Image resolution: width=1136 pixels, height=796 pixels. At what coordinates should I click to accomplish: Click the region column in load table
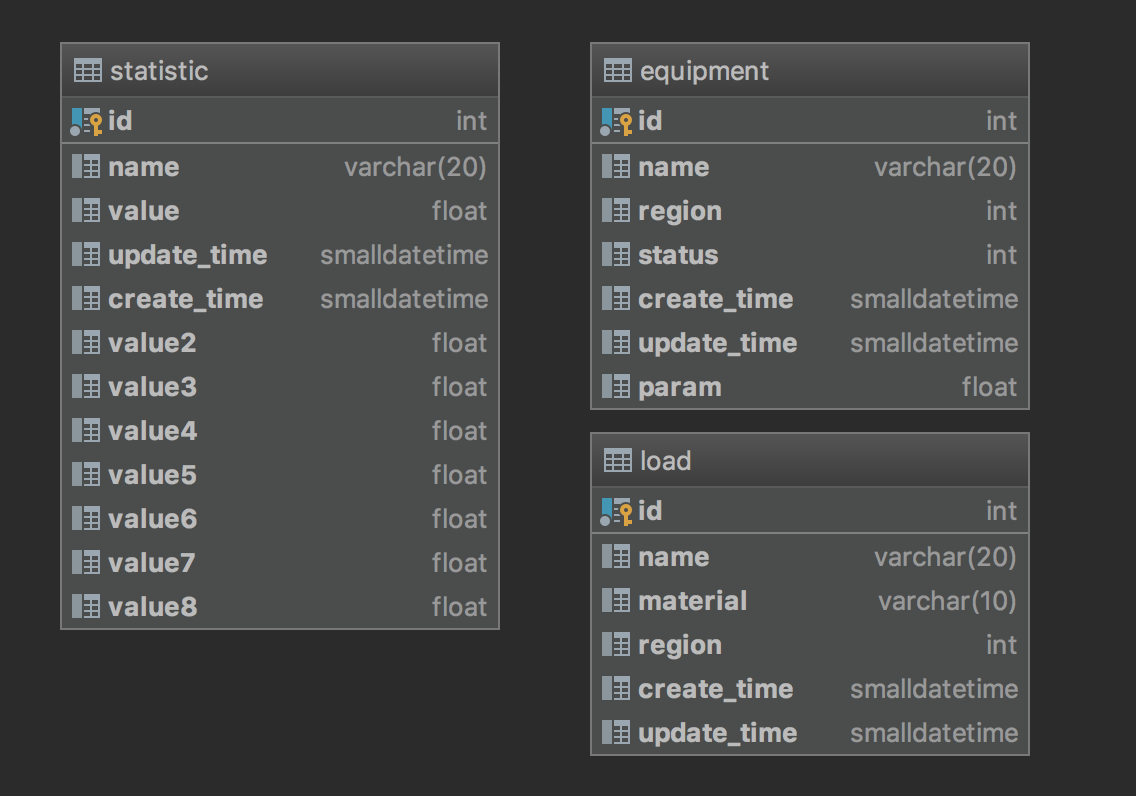coord(680,645)
